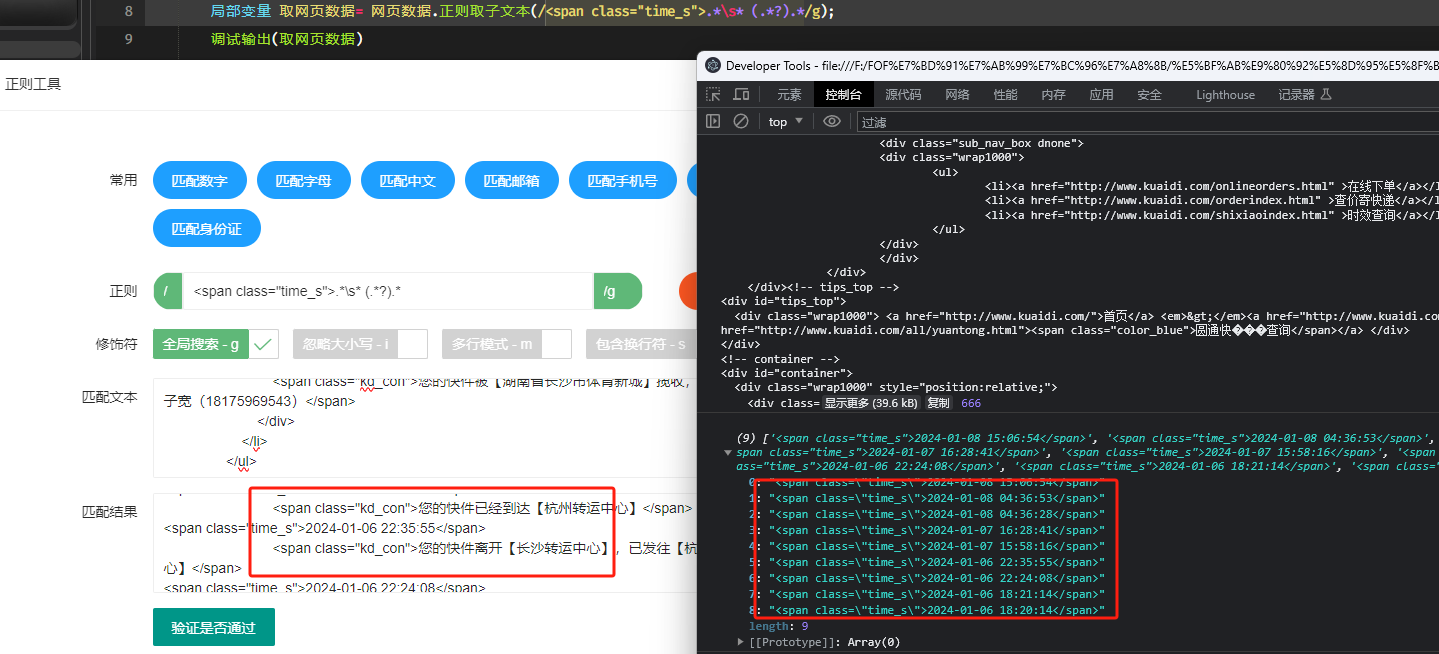1439x654 pixels.
Task: Click the 复制 button in console output
Action: tap(938, 403)
